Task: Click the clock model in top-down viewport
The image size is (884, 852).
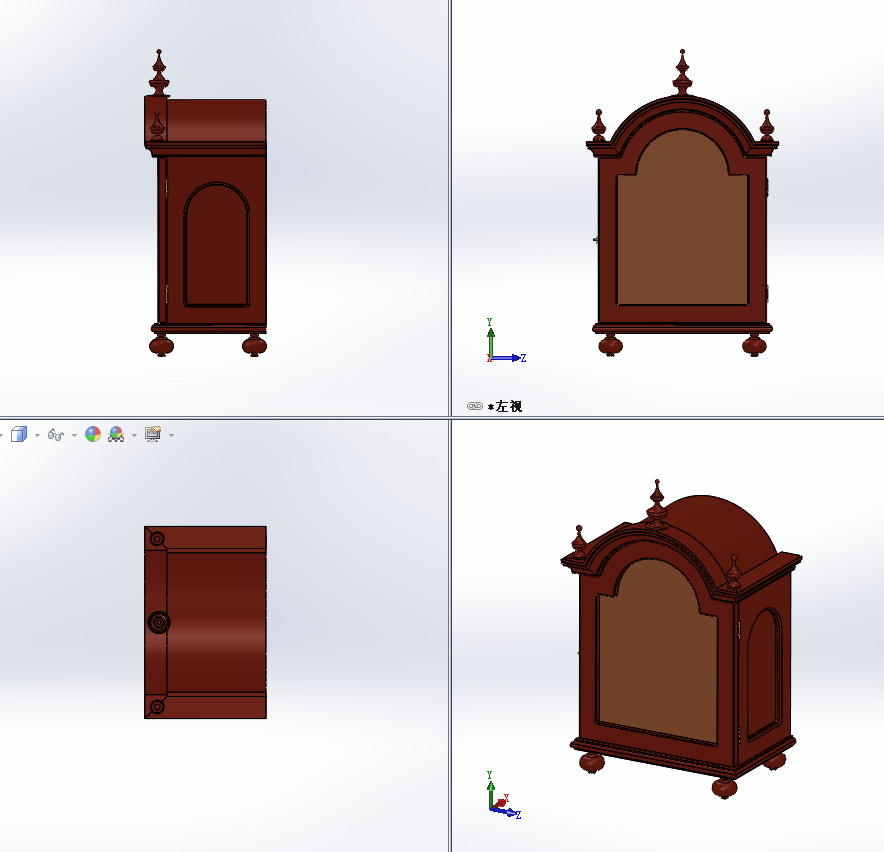Action: [x=205, y=623]
